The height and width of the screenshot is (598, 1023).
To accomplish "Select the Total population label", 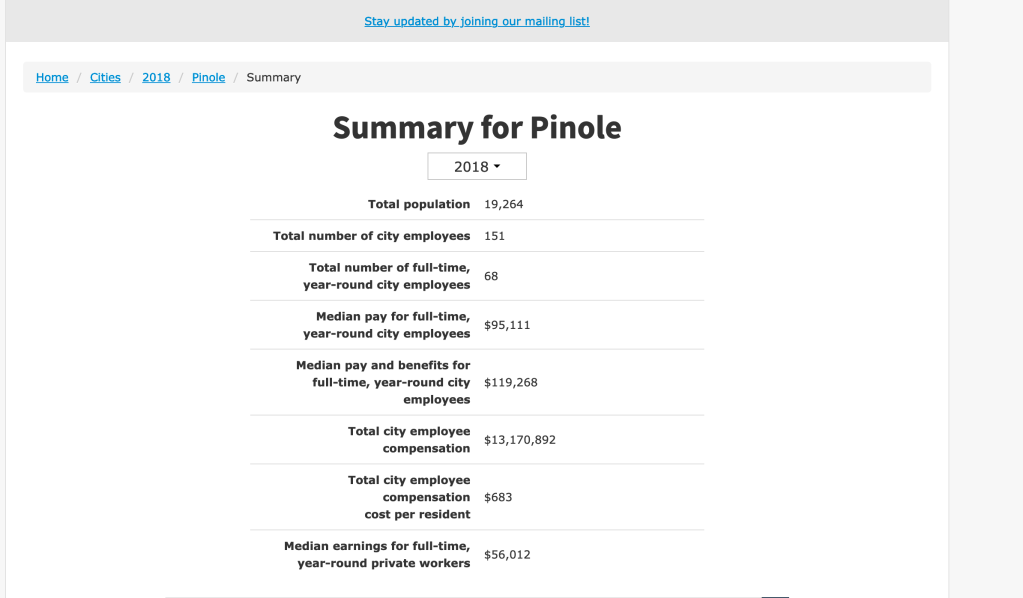I will pos(418,204).
